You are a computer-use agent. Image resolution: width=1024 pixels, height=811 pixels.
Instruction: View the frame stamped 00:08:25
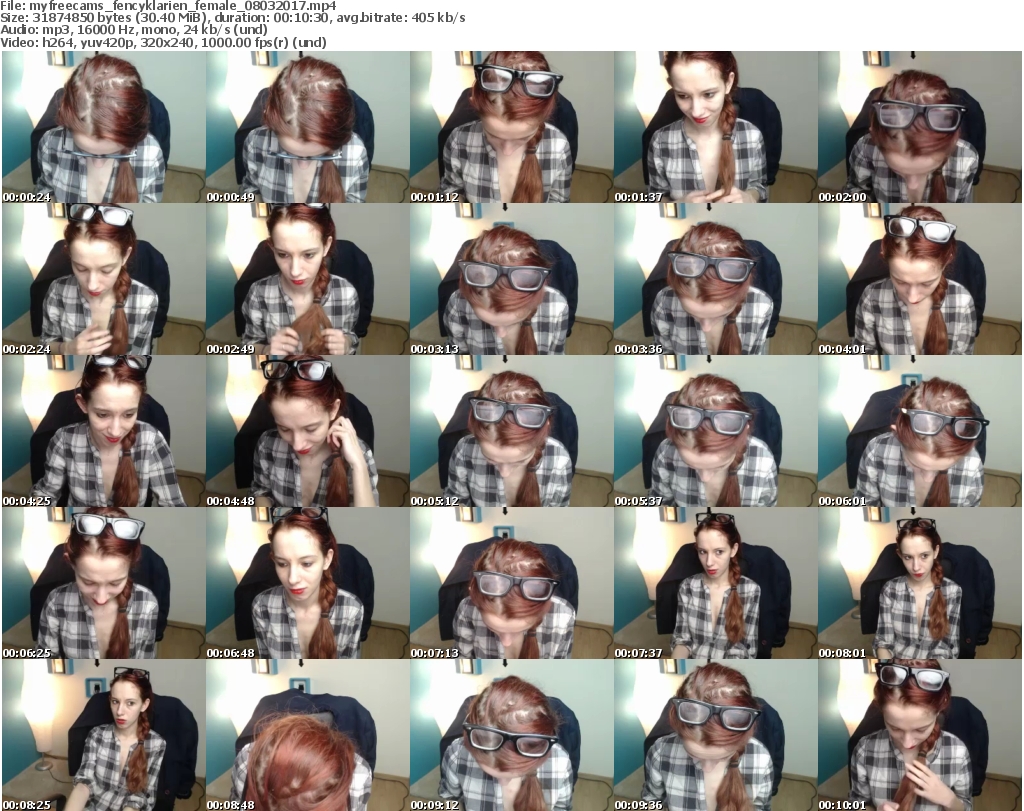104,735
